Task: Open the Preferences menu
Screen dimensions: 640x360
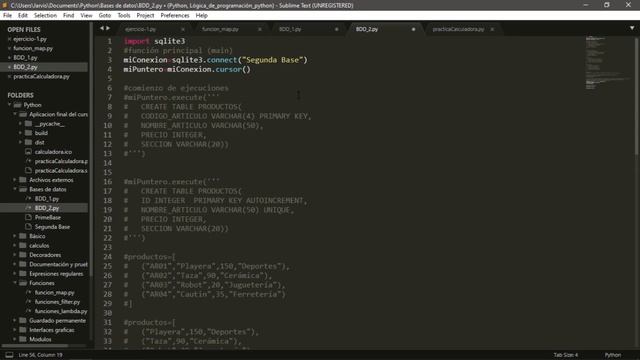Action: click(x=175, y=16)
